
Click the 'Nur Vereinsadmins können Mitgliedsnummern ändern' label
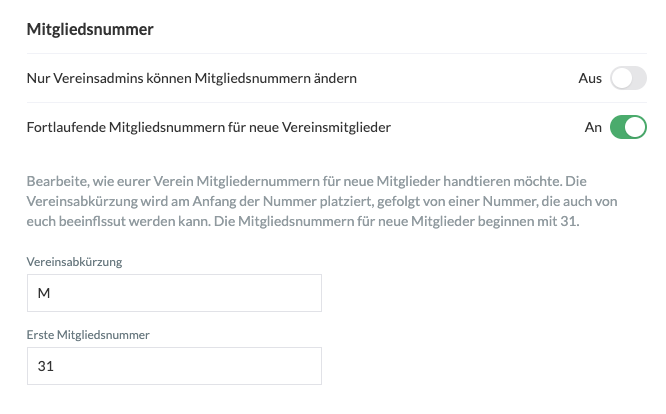(x=192, y=78)
